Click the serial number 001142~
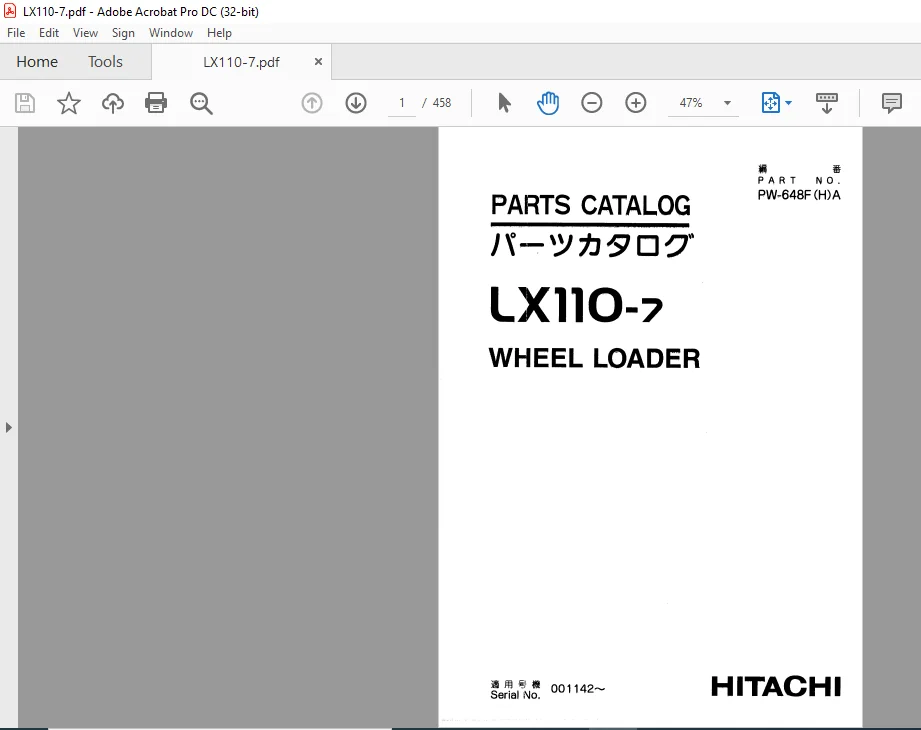 [577, 688]
